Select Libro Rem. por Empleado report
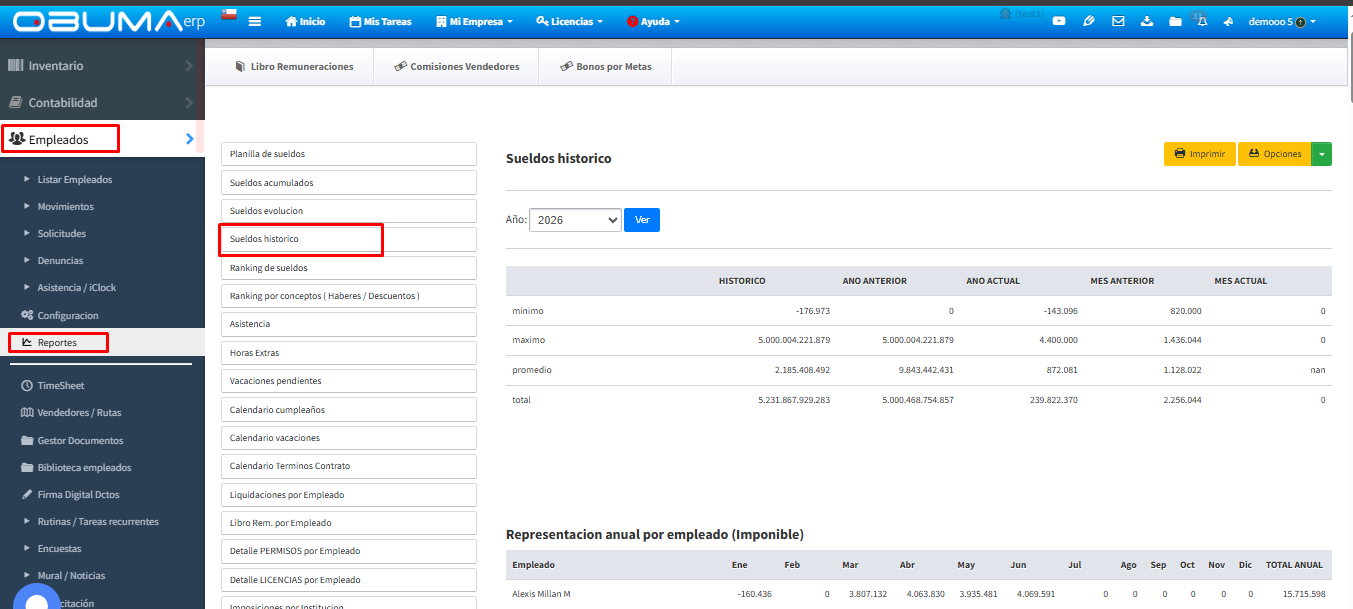The height and width of the screenshot is (609, 1353). point(348,523)
